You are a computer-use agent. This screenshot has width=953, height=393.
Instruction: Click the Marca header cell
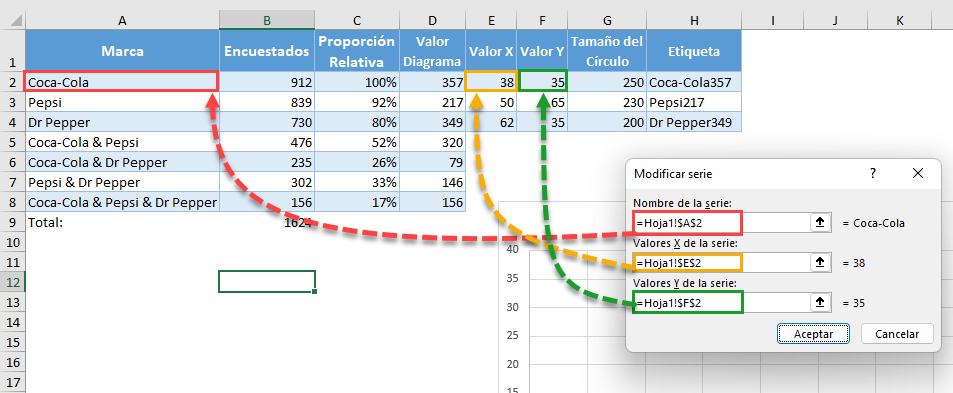[x=122, y=50]
